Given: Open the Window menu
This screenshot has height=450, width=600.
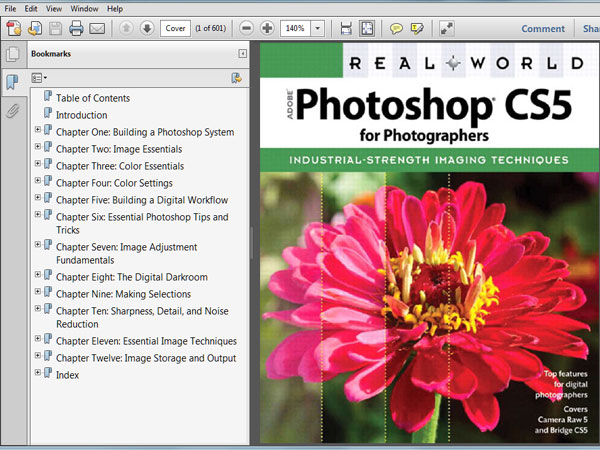Looking at the screenshot, I should (x=84, y=8).
